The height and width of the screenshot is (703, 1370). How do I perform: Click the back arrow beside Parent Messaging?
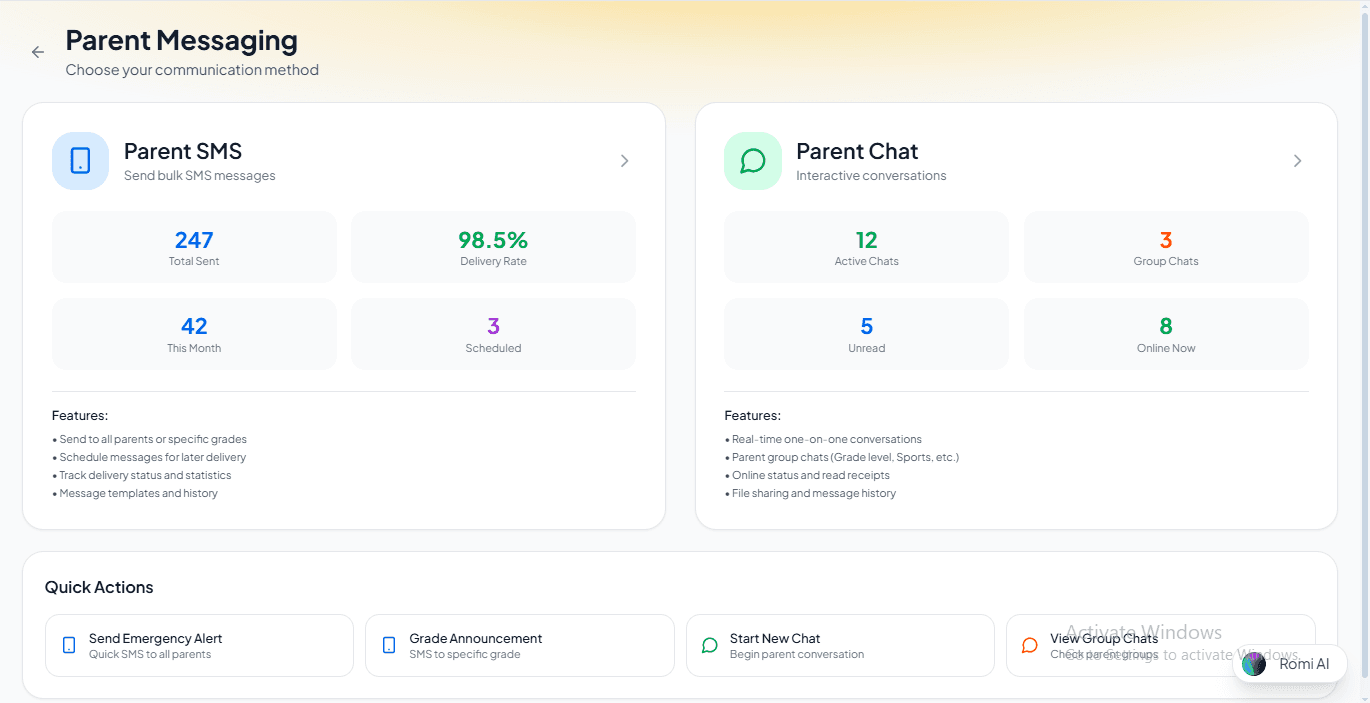pyautogui.click(x=38, y=52)
